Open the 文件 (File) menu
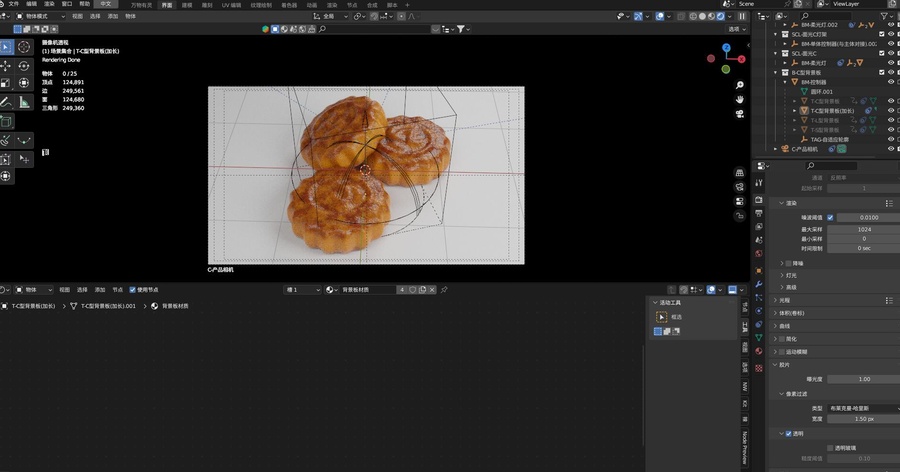The image size is (900, 472). 14,4
